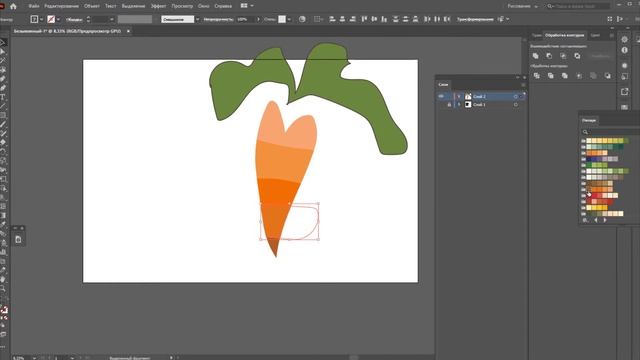Open the gear icon in right dock
The height and width of the screenshot is (360, 640).
tap(624, 40)
